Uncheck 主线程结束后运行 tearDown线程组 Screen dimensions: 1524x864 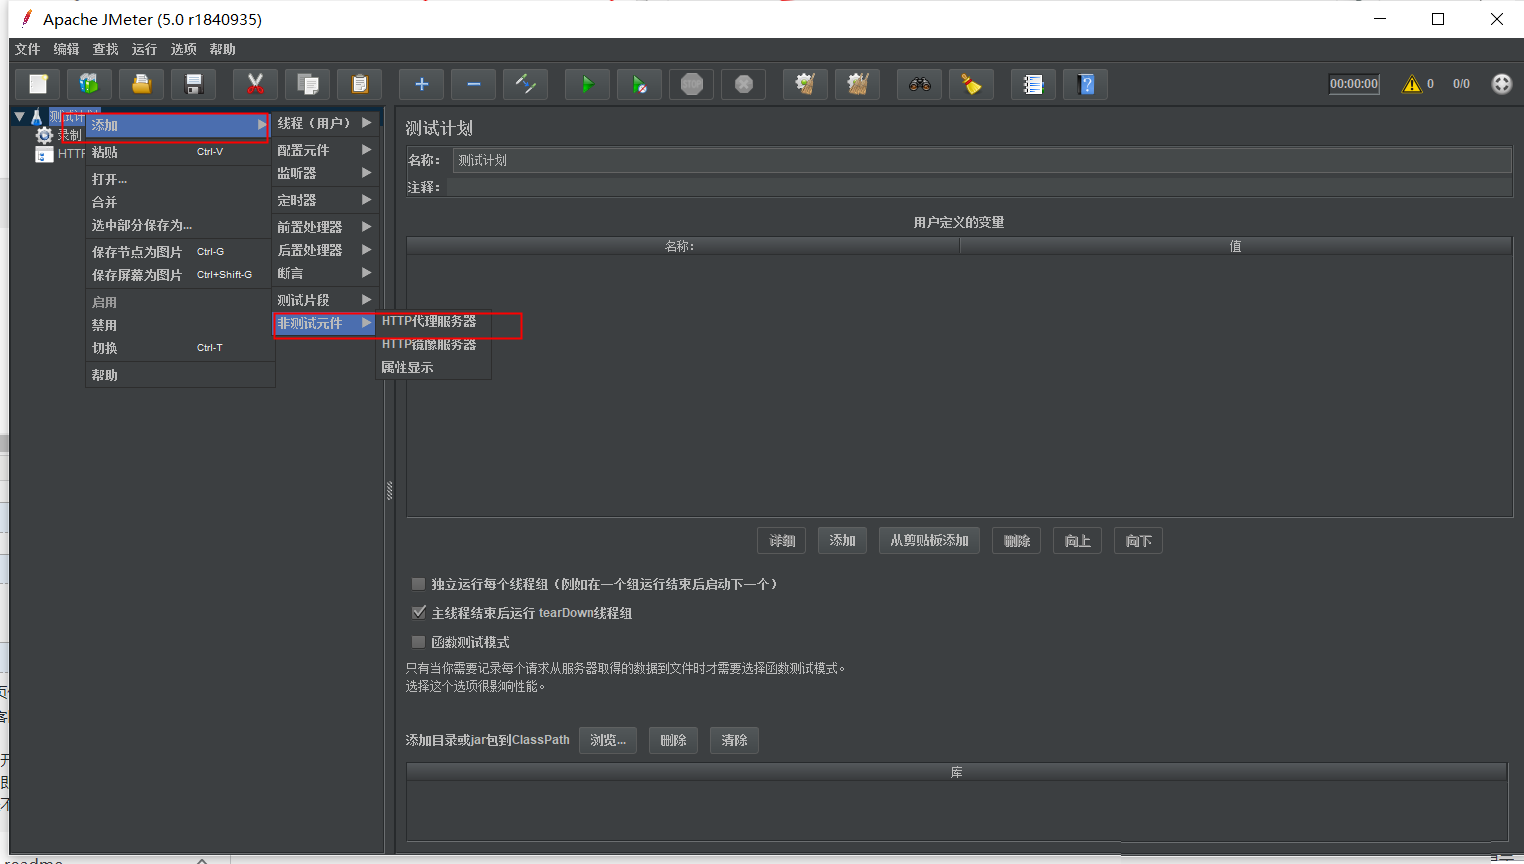pos(419,613)
